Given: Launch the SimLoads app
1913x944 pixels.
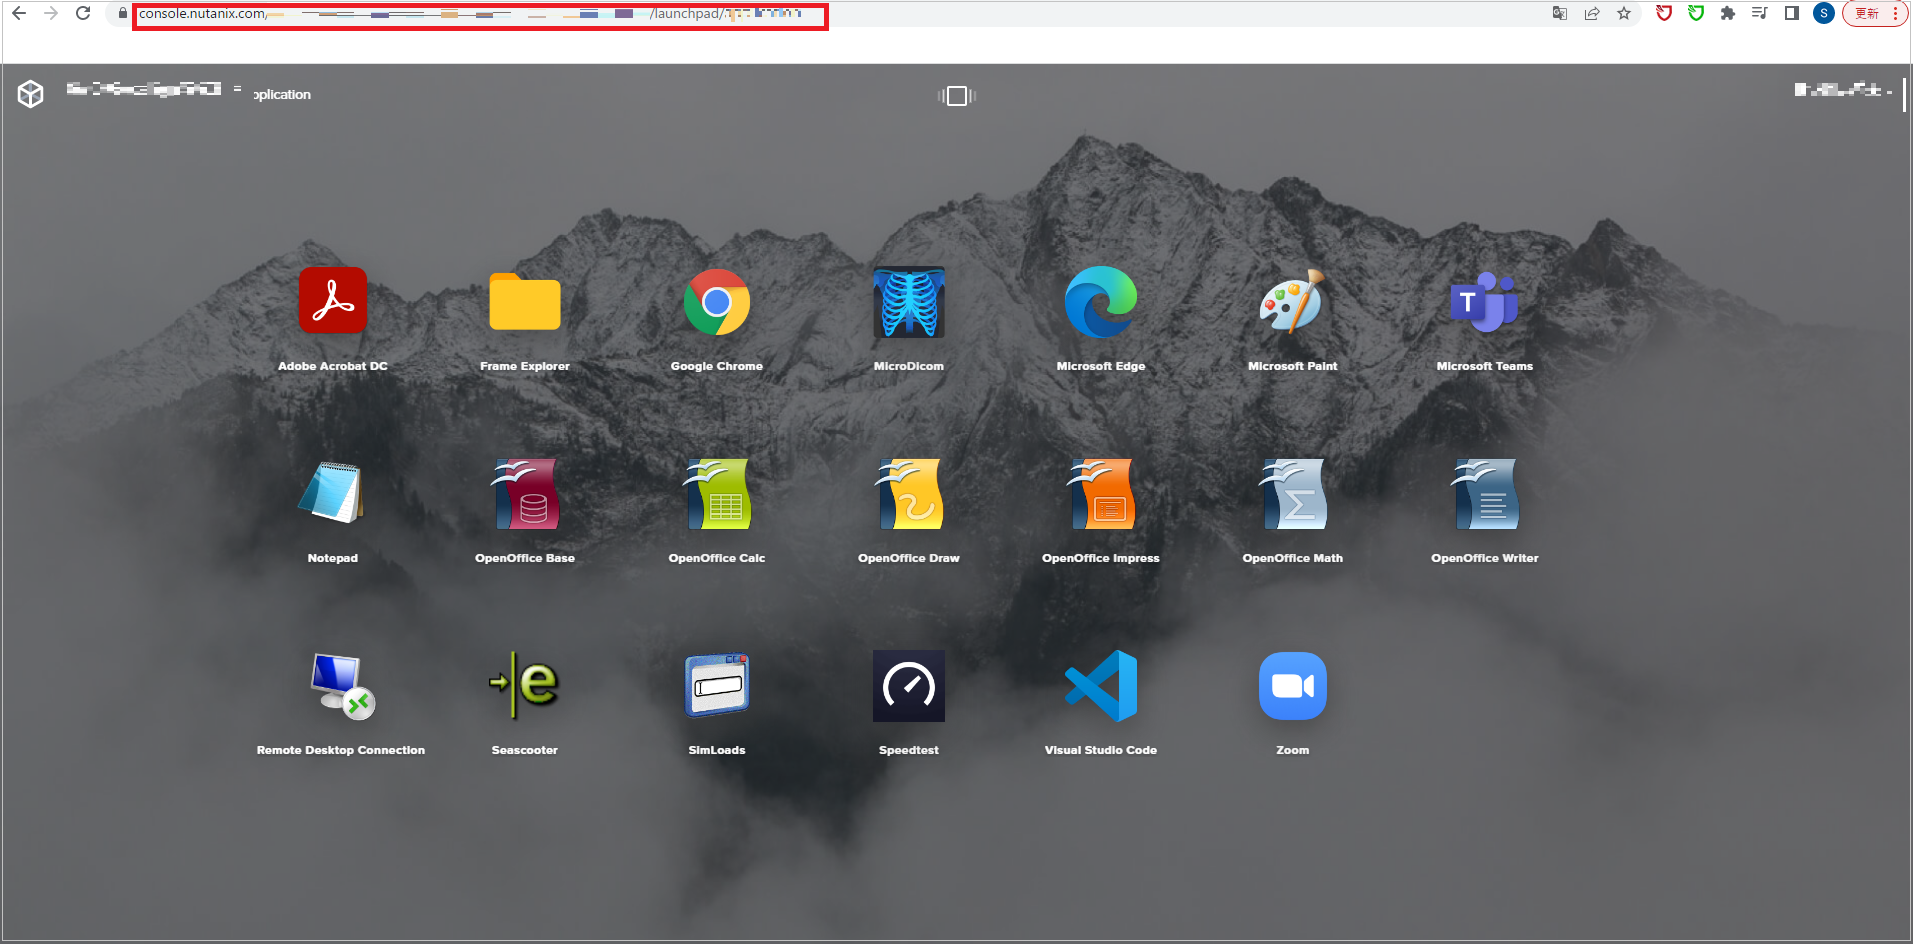Looking at the screenshot, I should 717,685.
